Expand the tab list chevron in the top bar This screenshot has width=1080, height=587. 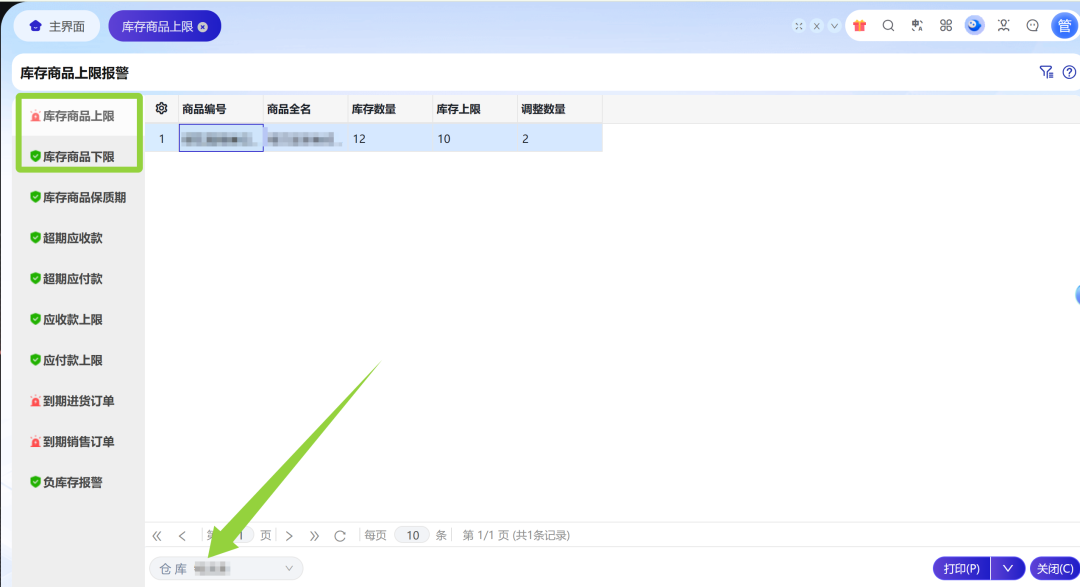coord(834,26)
